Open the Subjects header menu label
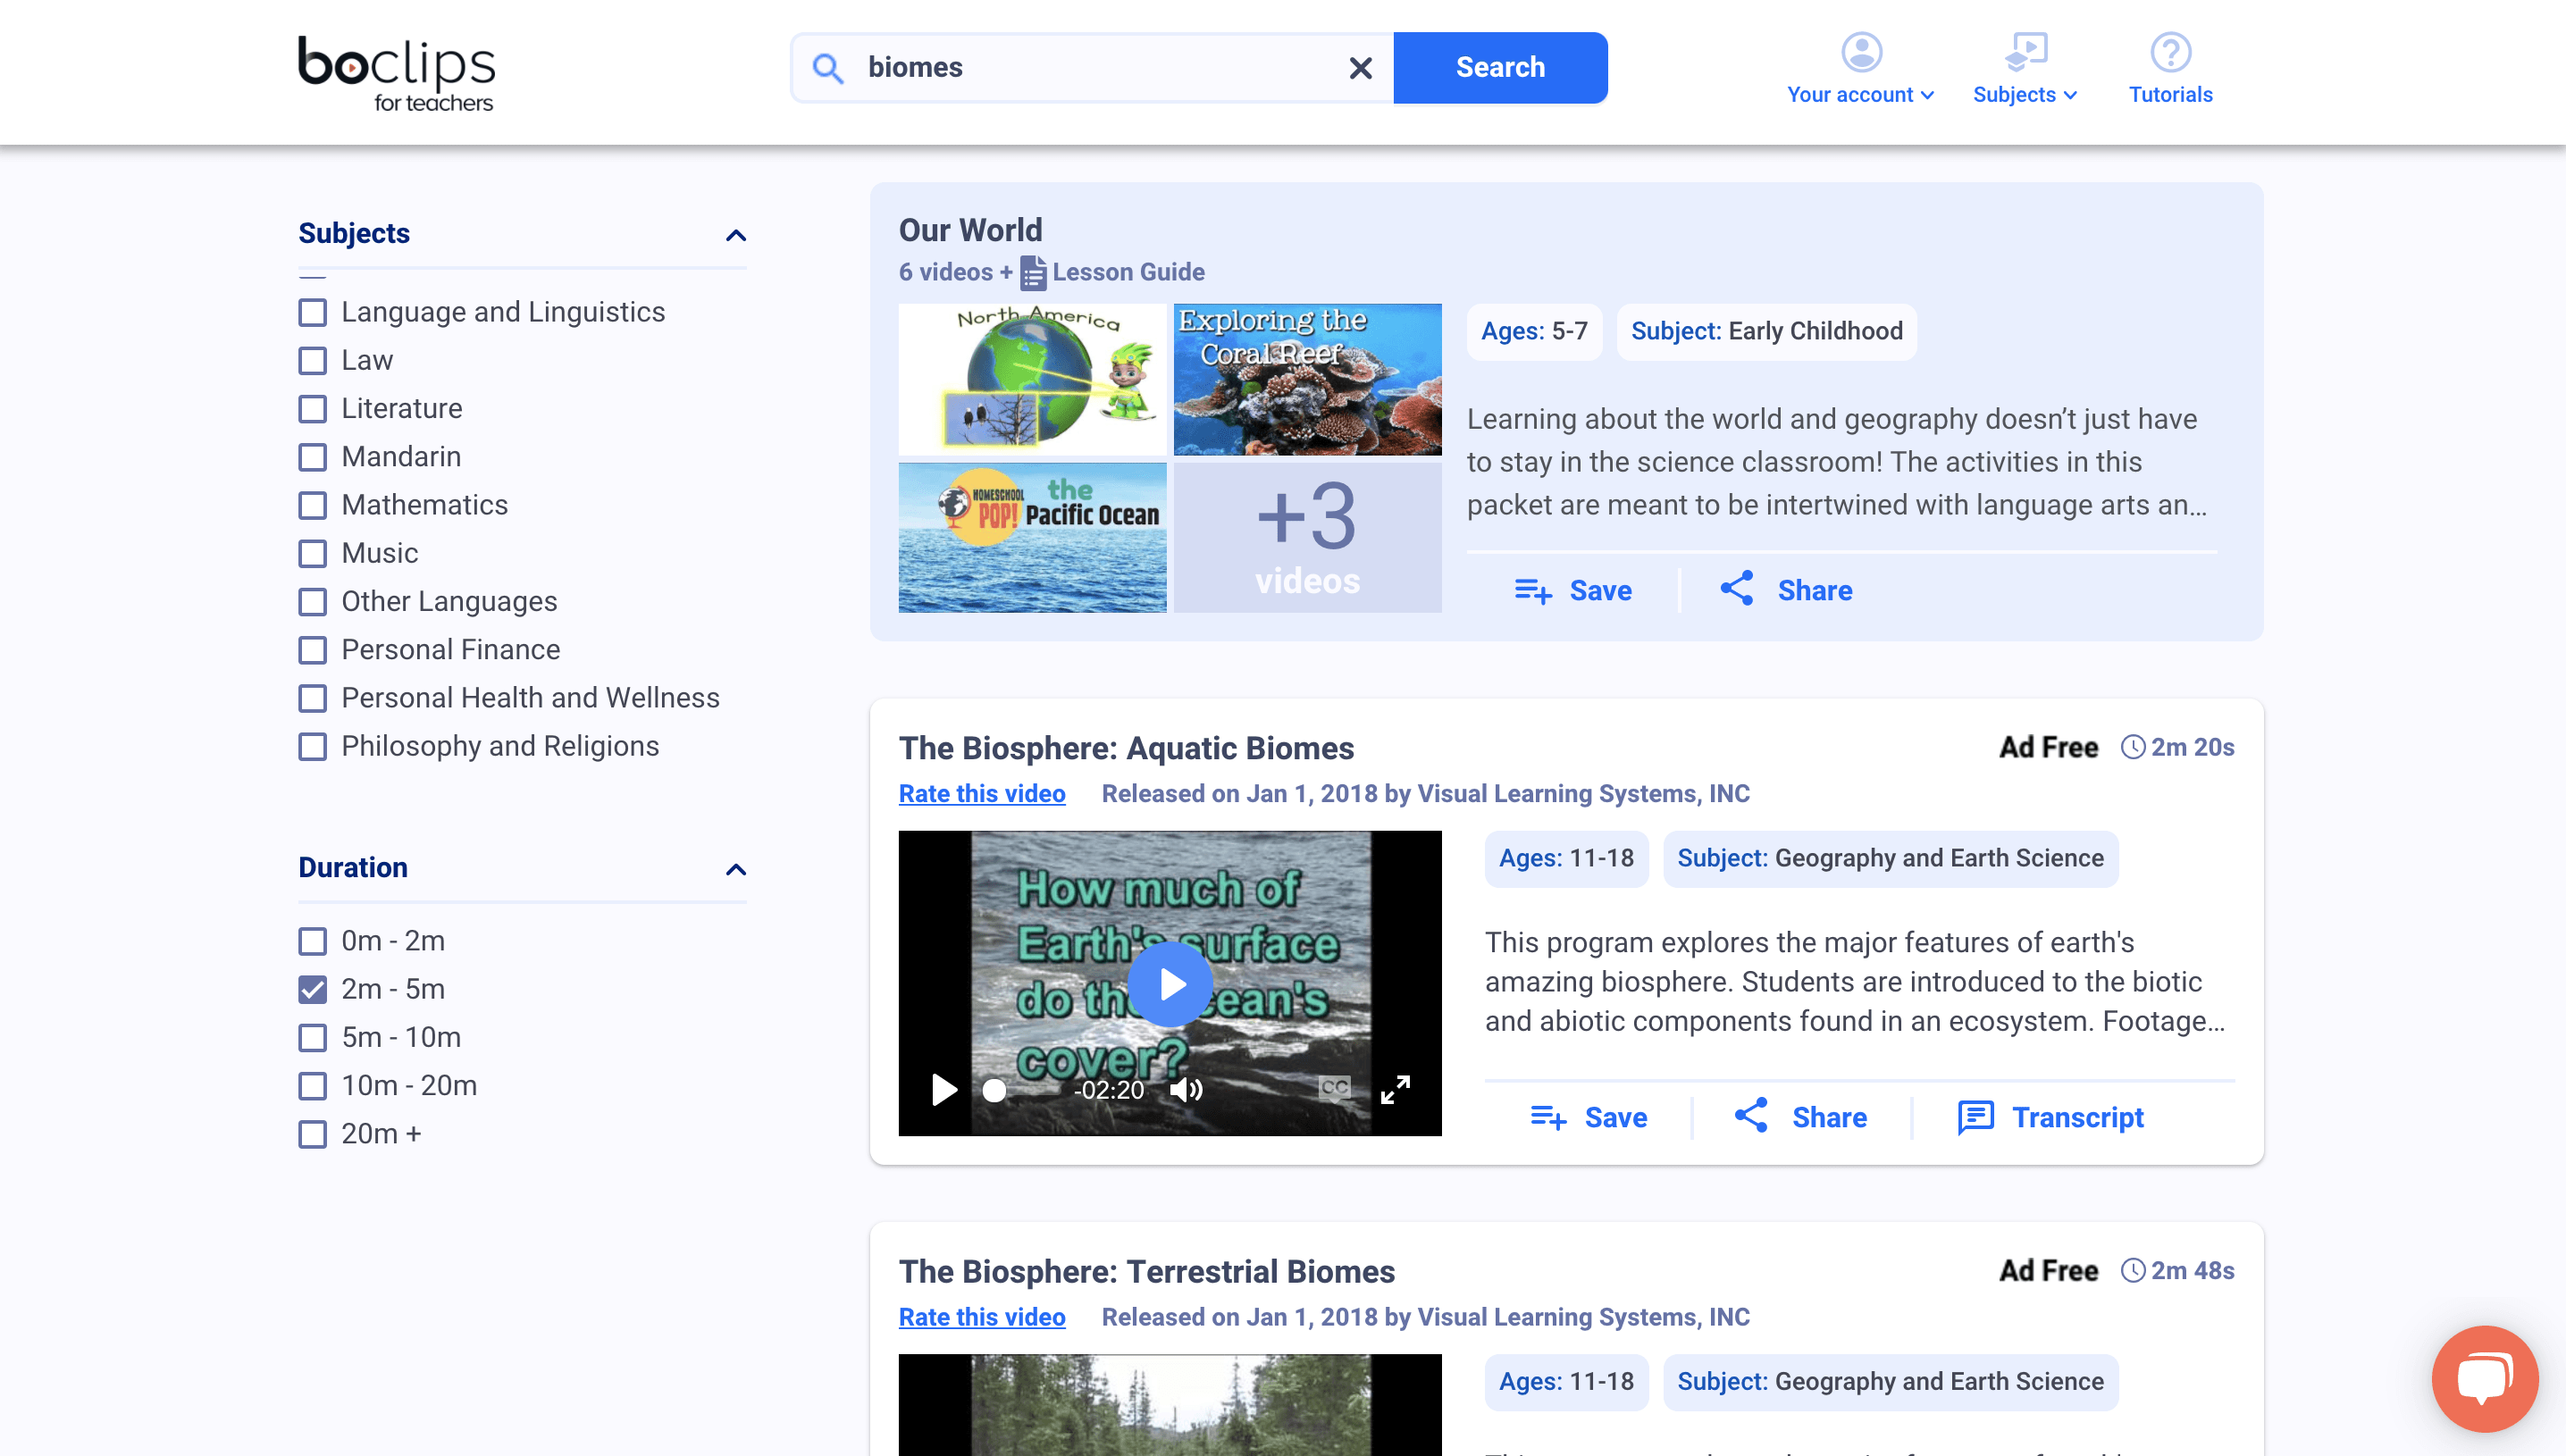This screenshot has height=1456, width=2566. coord(2014,95)
